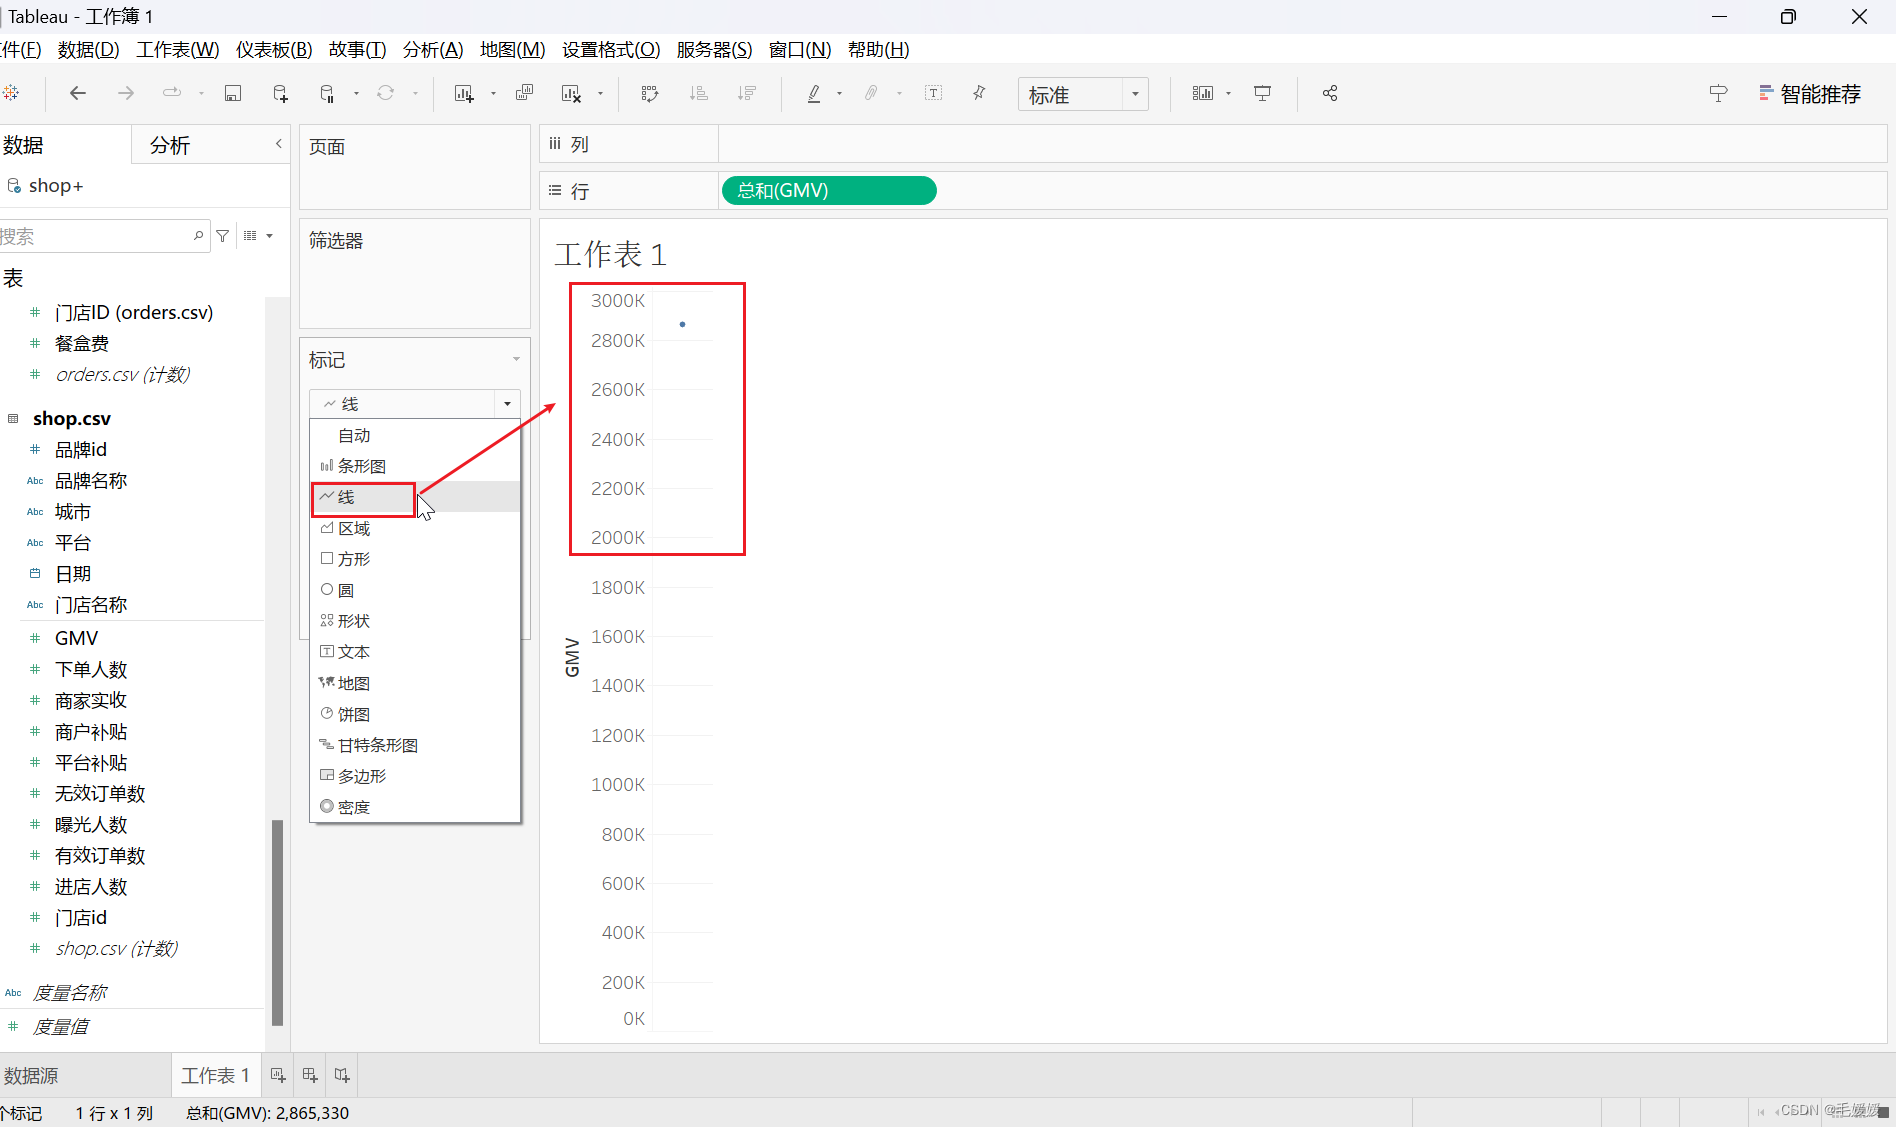The height and width of the screenshot is (1127, 1896).
Task: Collapse the data pane with the chevron
Action: click(x=279, y=144)
